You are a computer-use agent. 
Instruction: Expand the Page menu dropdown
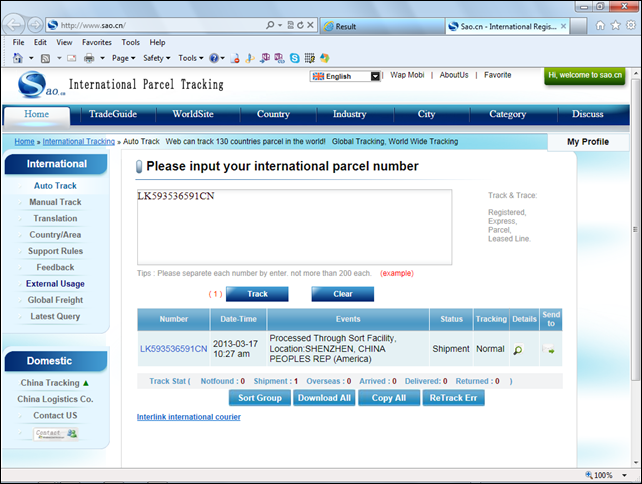point(123,58)
